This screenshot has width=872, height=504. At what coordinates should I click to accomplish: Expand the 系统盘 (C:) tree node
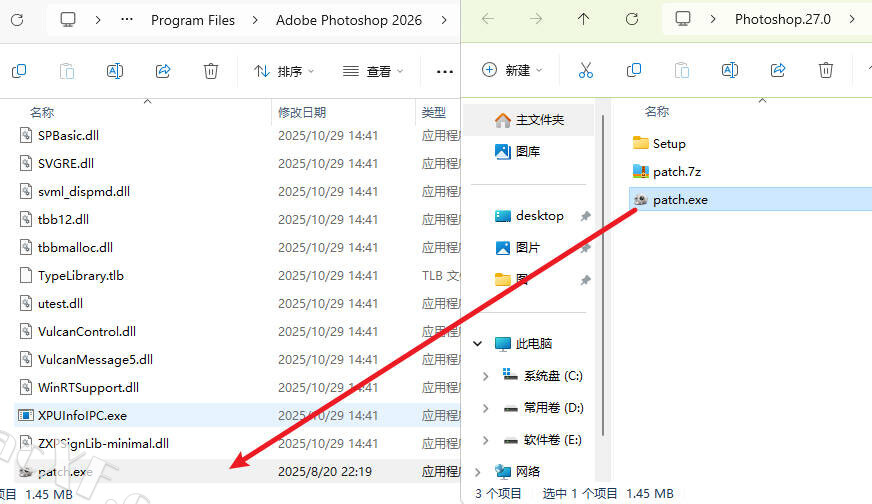tap(486, 376)
